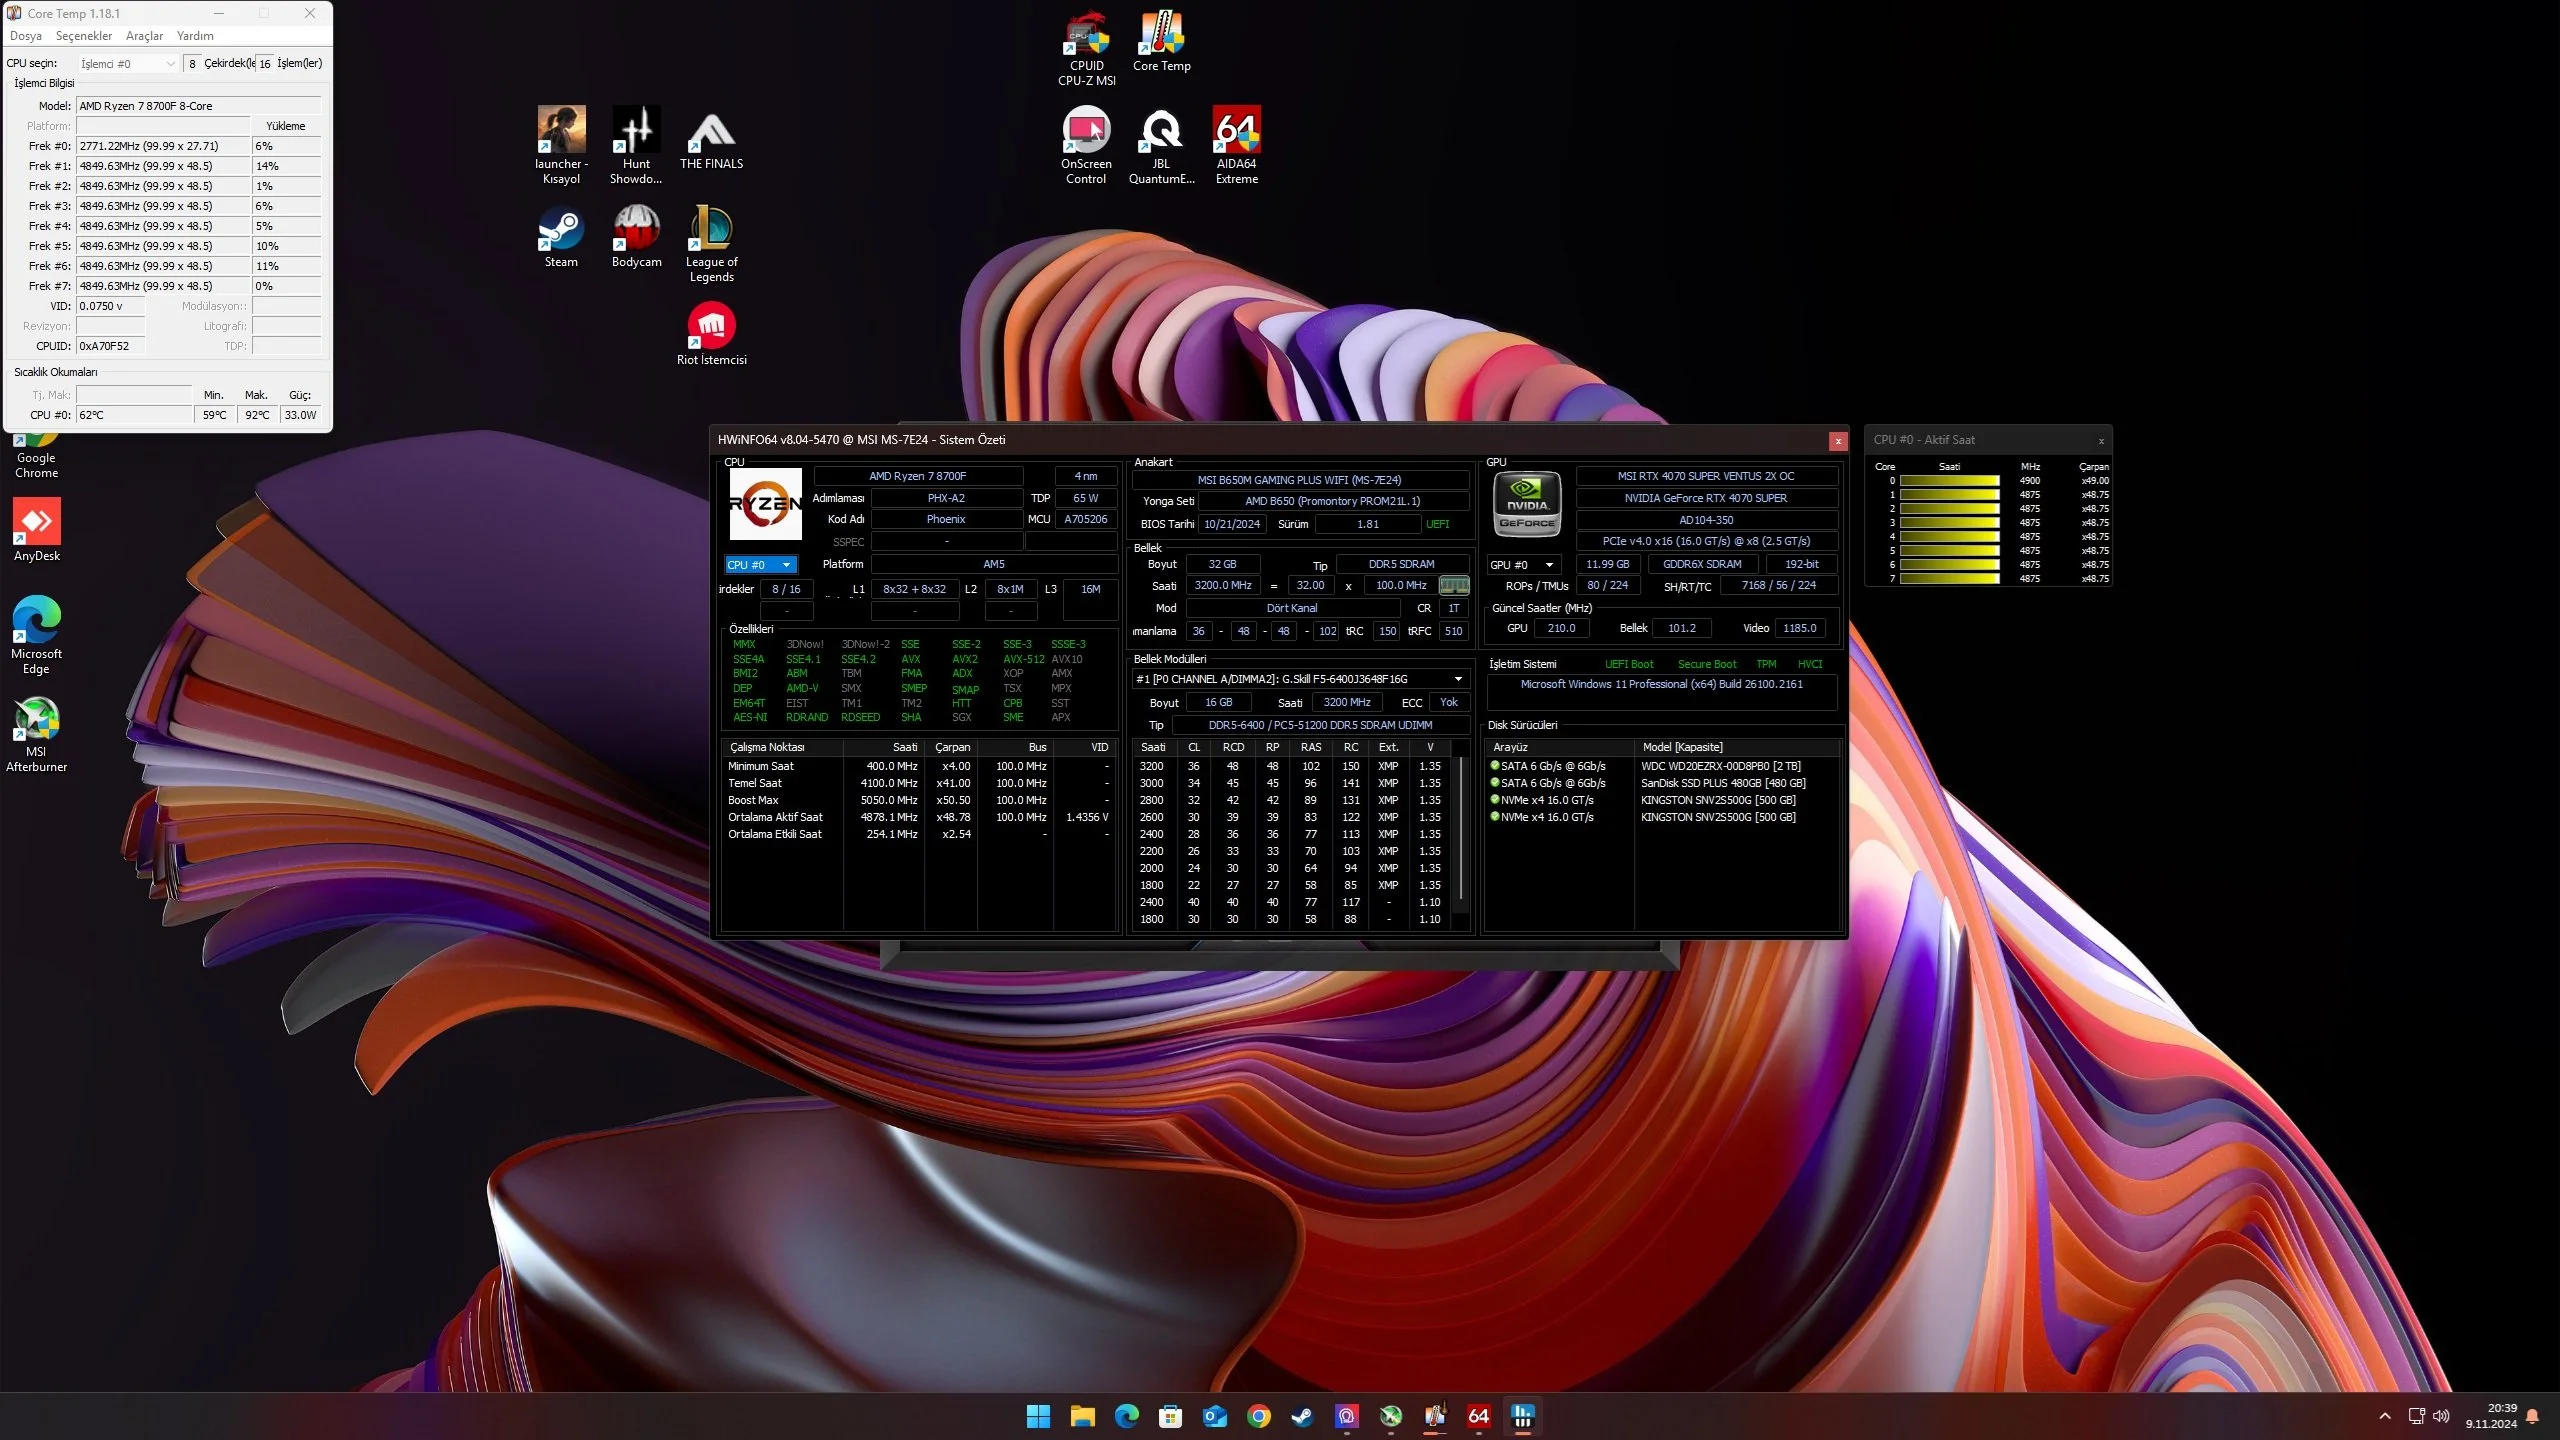Click the Ryzen logo in HWiNFO

point(765,503)
